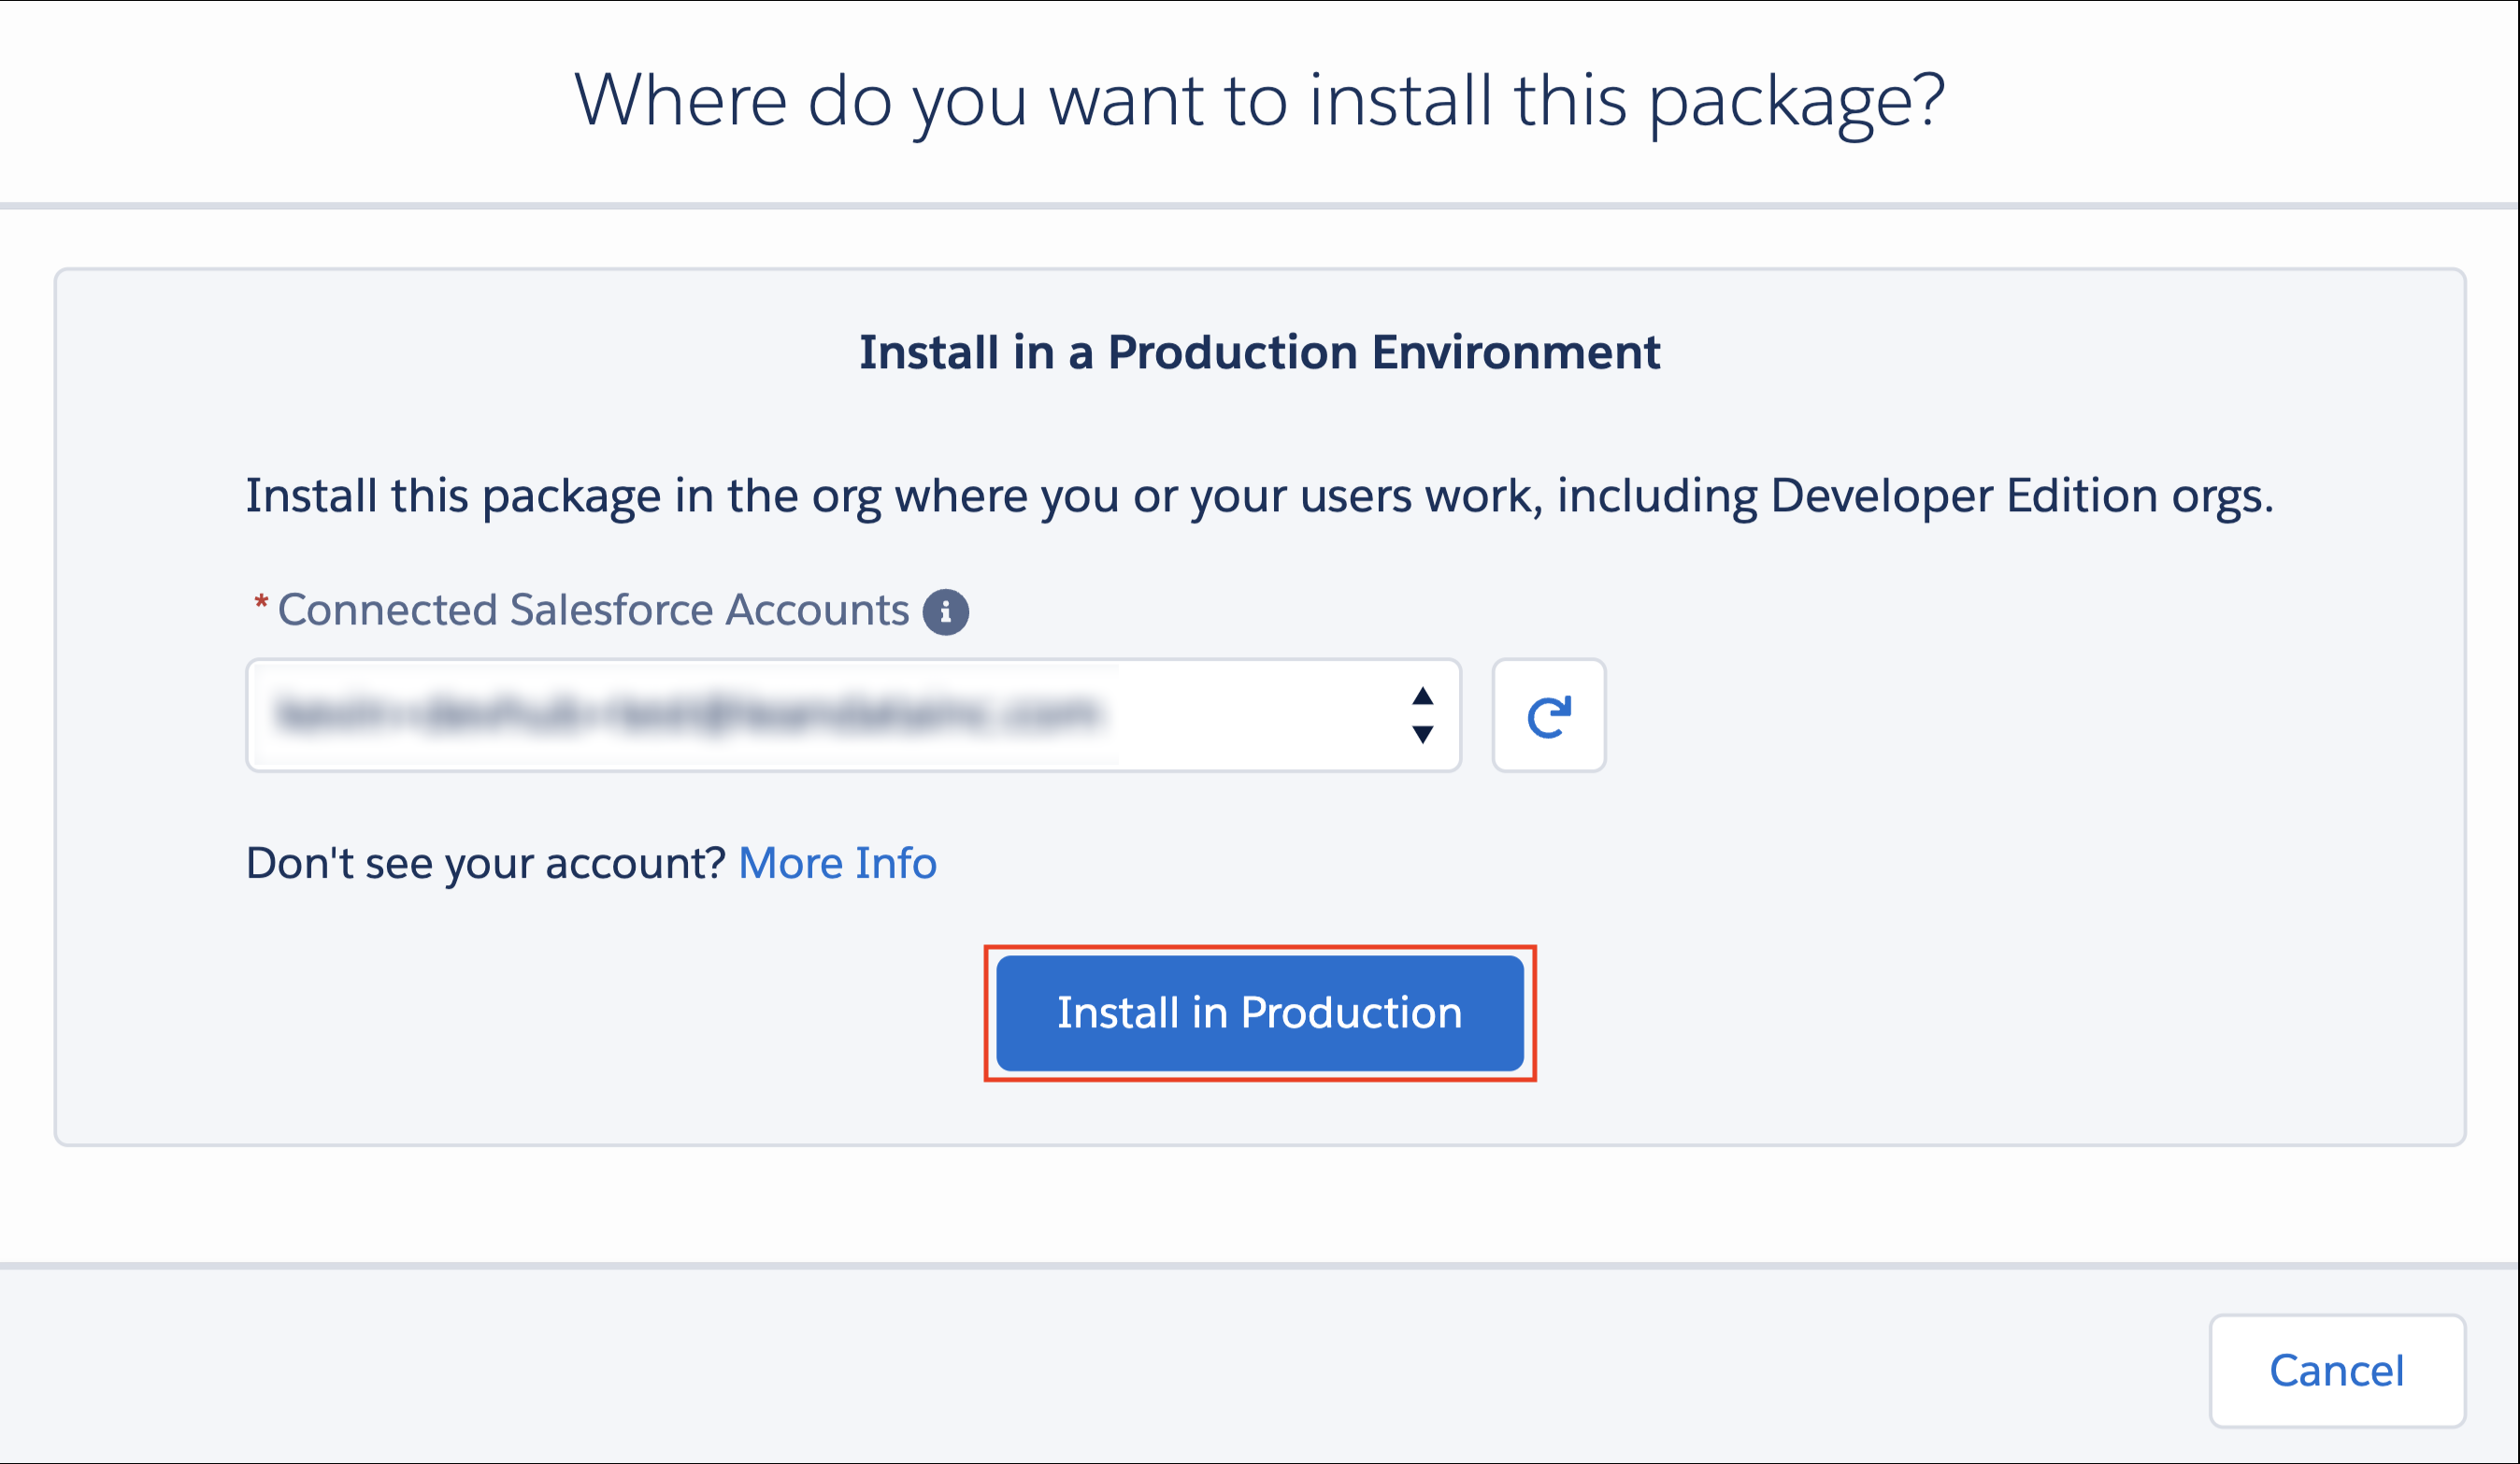Screen dimensions: 2520x1464
Task: Click the Connected Salesforce Accounts field label
Action: [x=593, y=610]
